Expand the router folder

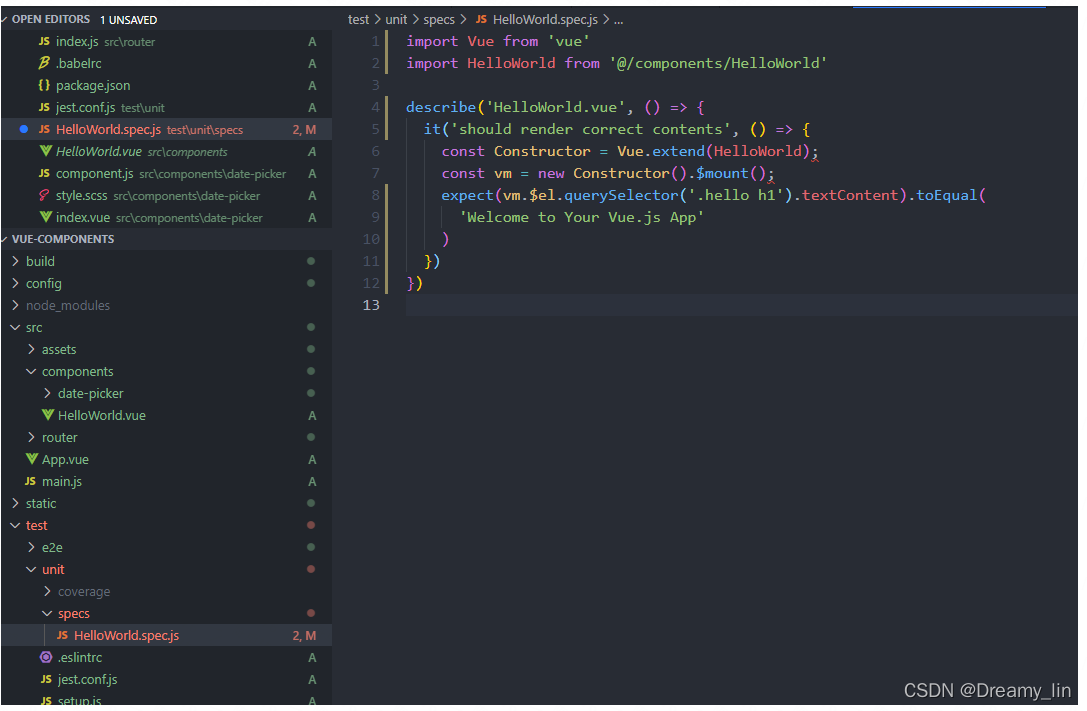click(x=31, y=437)
